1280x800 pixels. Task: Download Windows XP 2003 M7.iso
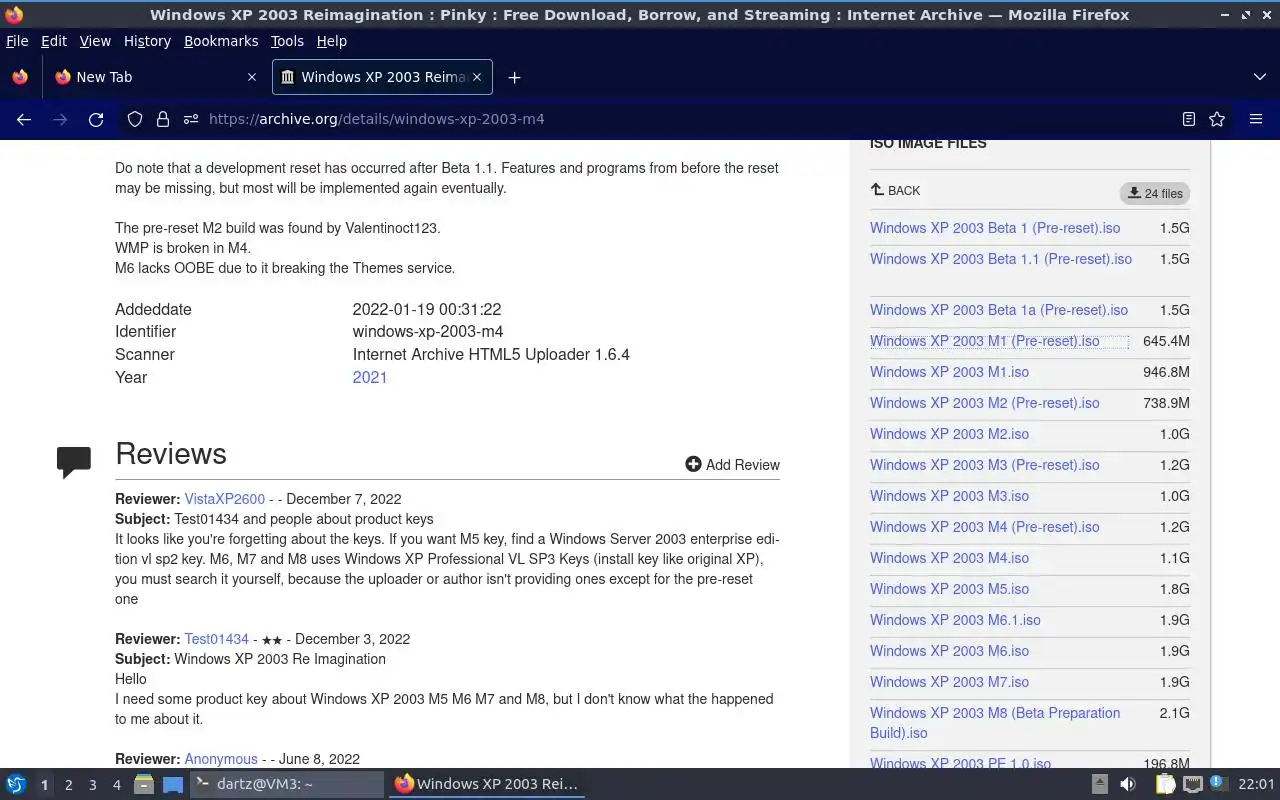pos(949,682)
